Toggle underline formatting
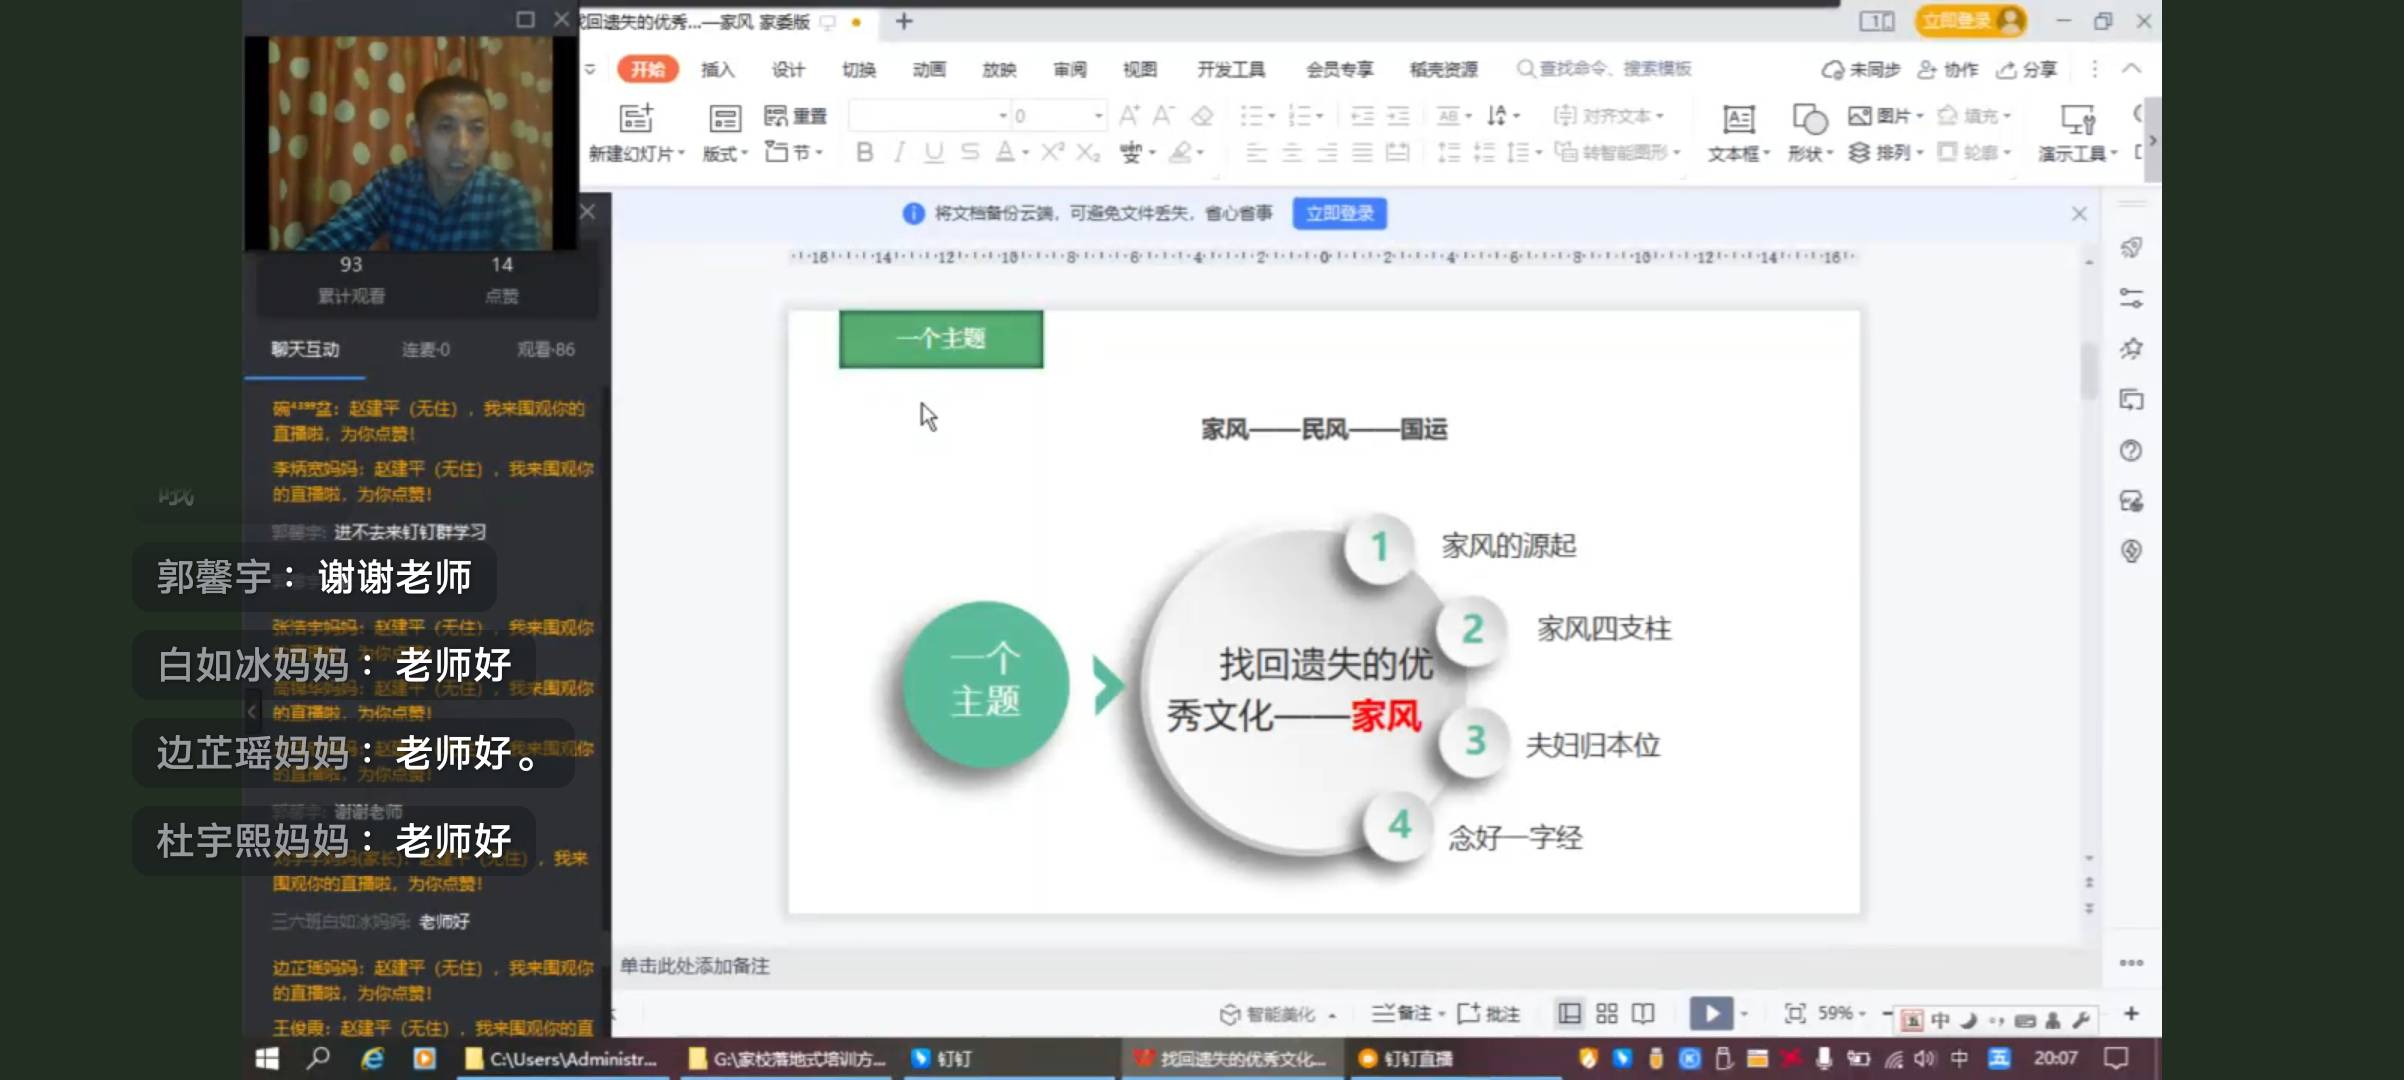The width and height of the screenshot is (2404, 1080). 933,152
